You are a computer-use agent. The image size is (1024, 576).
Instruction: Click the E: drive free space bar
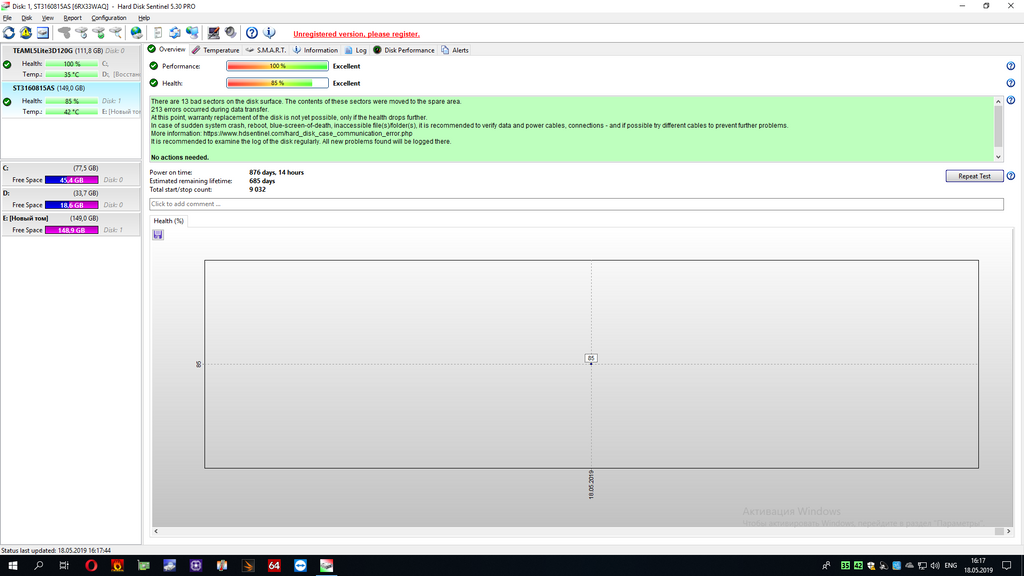[72, 230]
